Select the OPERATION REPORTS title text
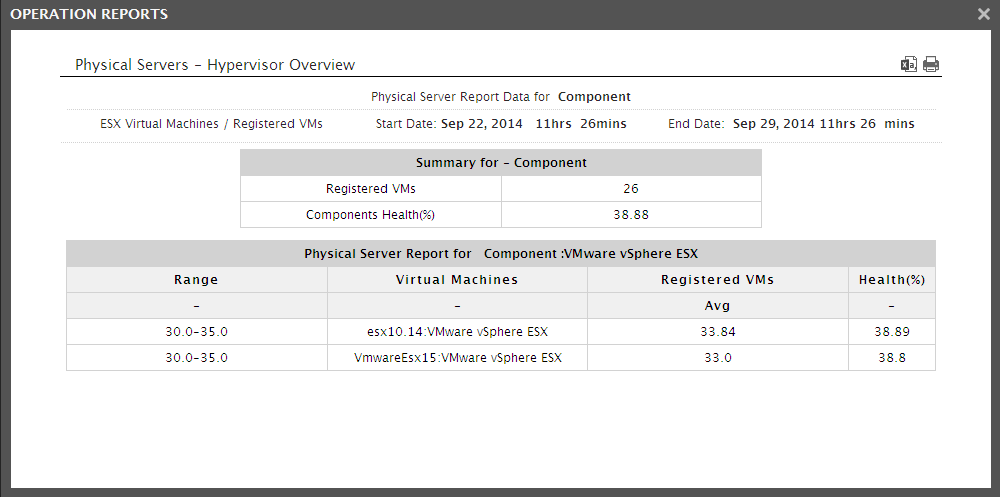Image resolution: width=1000 pixels, height=497 pixels. pos(89,14)
